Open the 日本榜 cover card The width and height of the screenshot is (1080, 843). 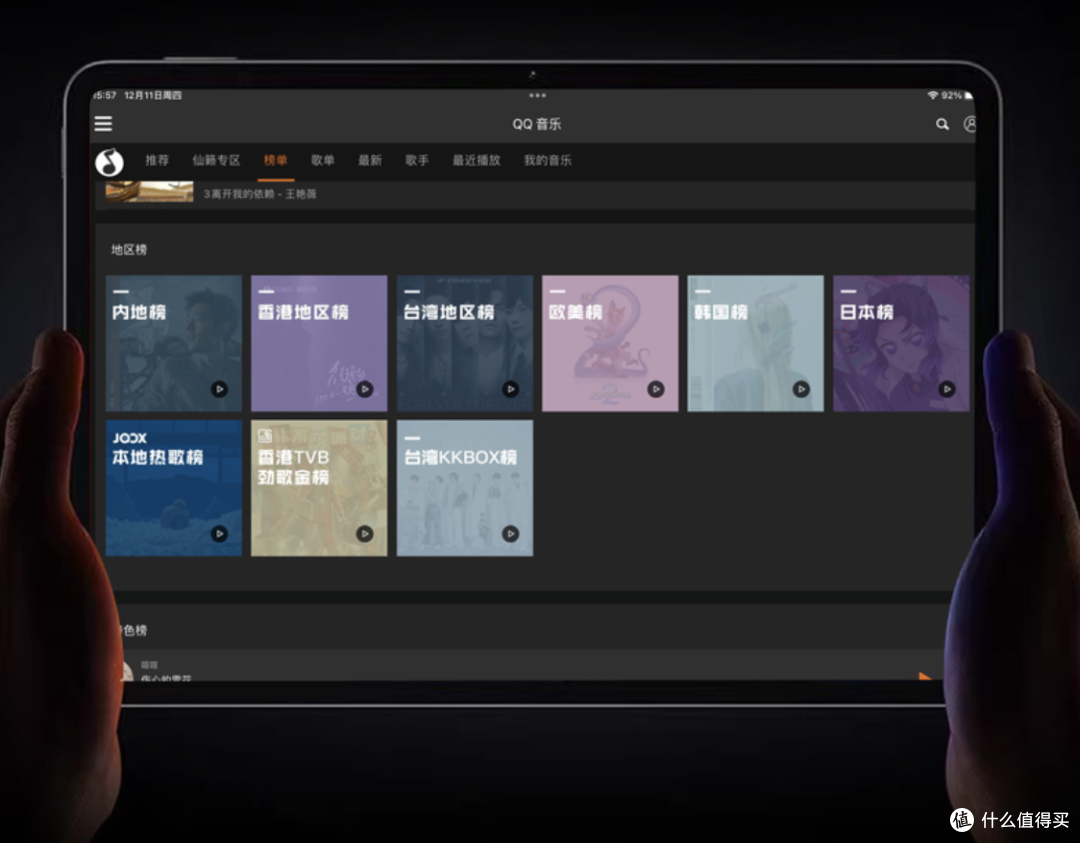[x=902, y=343]
